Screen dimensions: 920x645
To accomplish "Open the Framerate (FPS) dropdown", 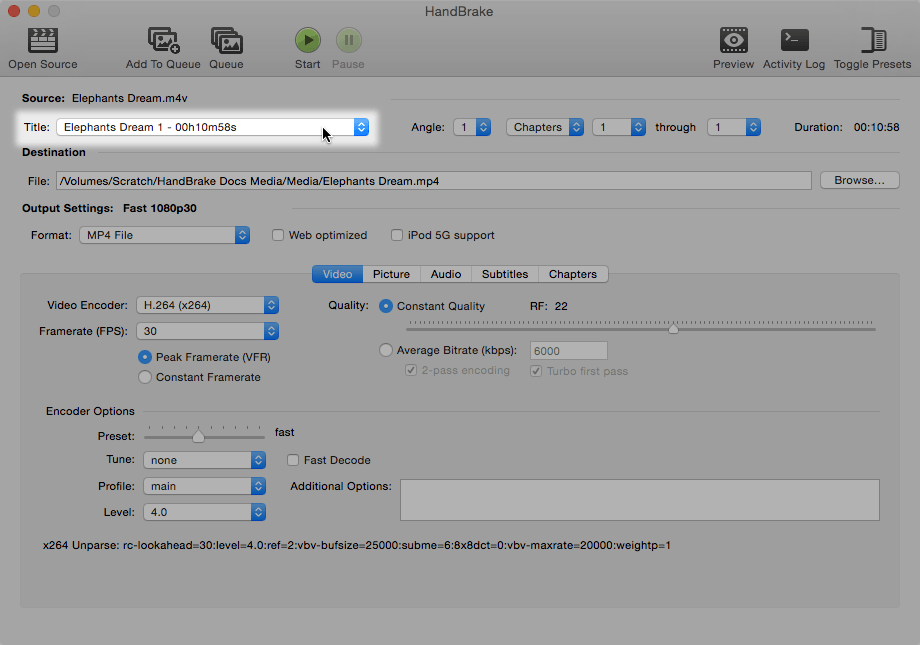I will [x=208, y=331].
